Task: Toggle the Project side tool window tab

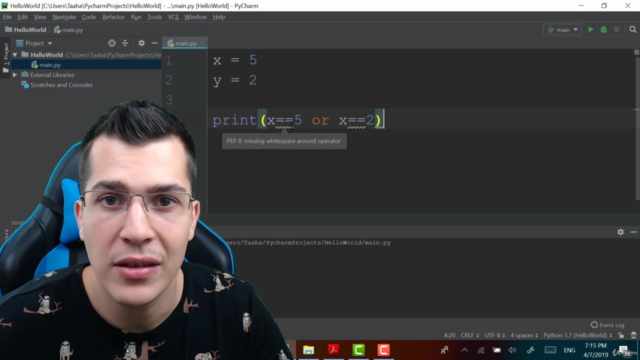Action: tap(6, 58)
